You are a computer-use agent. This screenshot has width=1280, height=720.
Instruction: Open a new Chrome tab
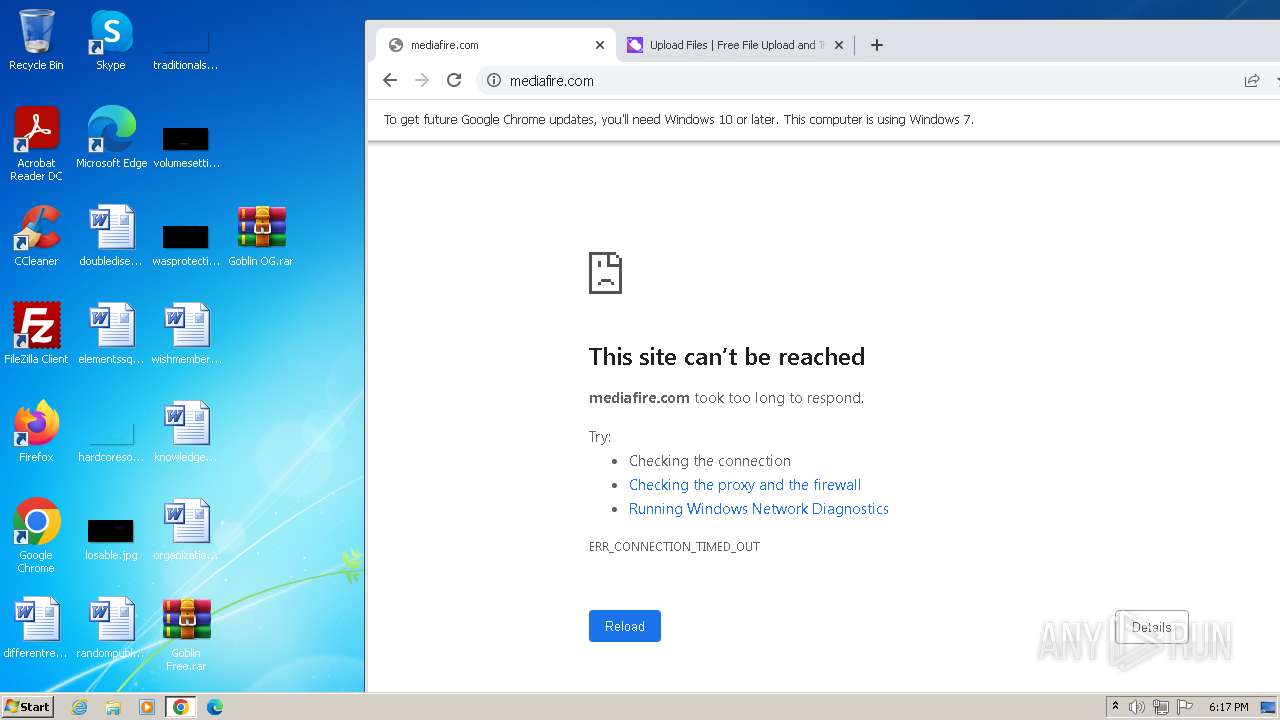pyautogui.click(x=877, y=45)
